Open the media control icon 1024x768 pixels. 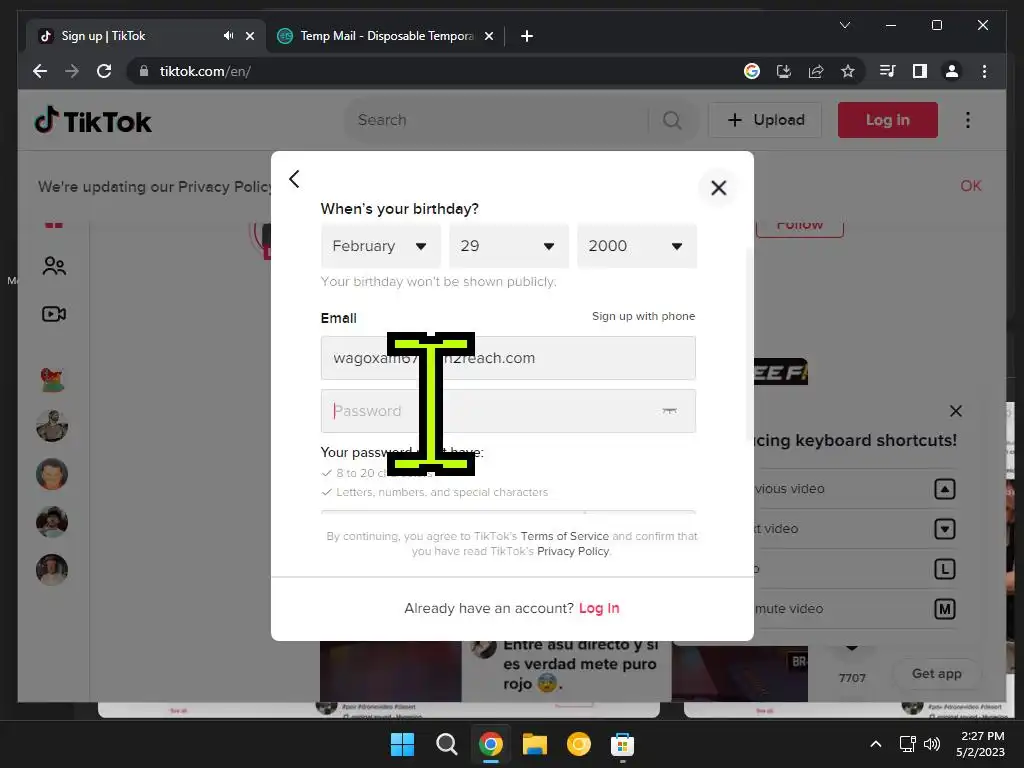(888, 71)
